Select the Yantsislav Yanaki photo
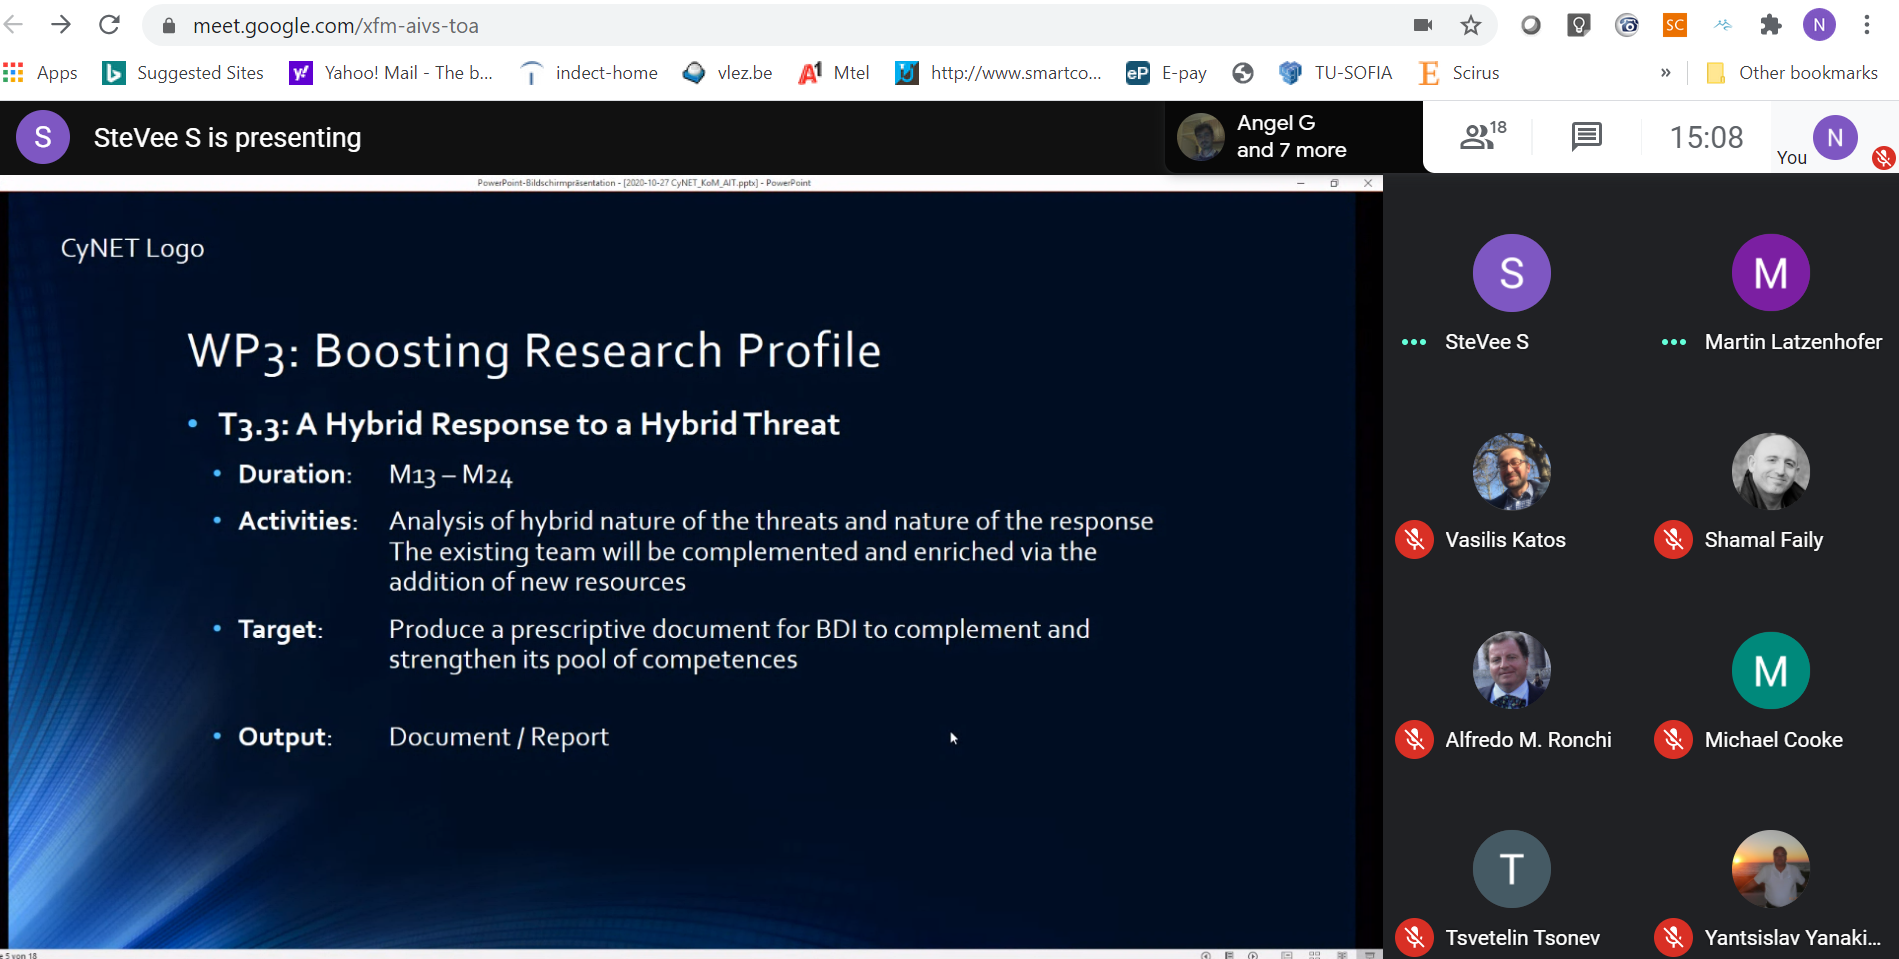Viewport: 1899px width, 959px height. pos(1770,869)
